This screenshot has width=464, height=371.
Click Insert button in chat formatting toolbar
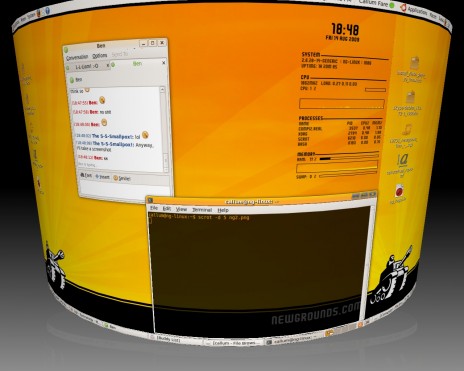pyautogui.click(x=103, y=177)
